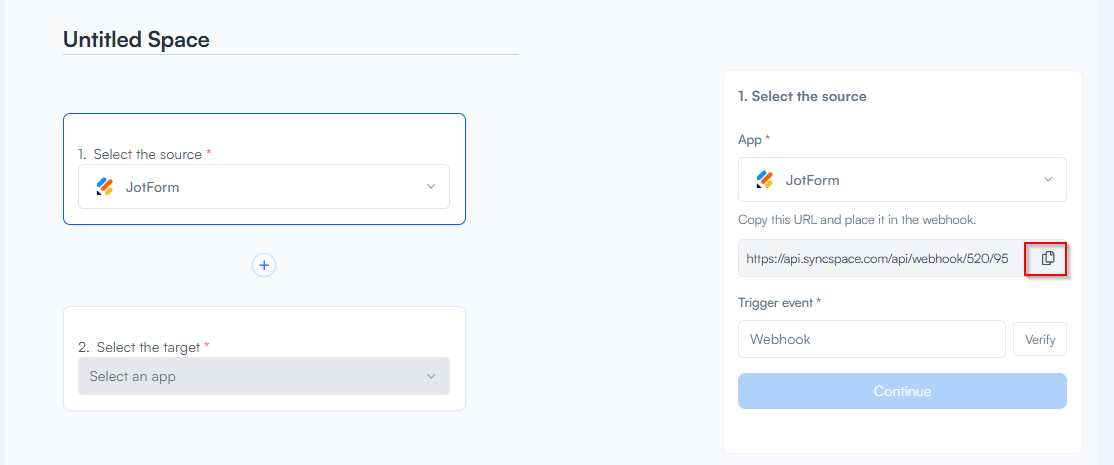Click the 'JotForm' text in the App dropdown

[812, 180]
